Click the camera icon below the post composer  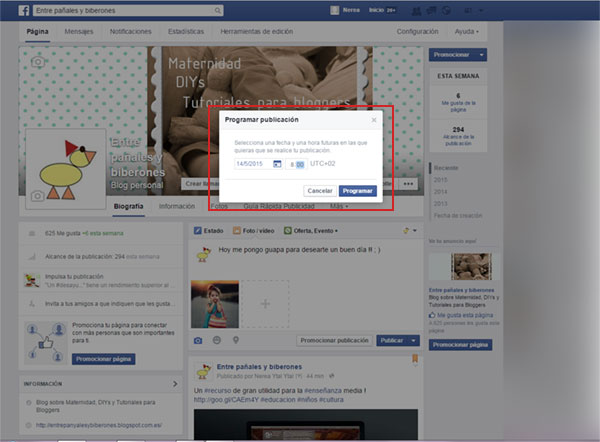[198, 340]
